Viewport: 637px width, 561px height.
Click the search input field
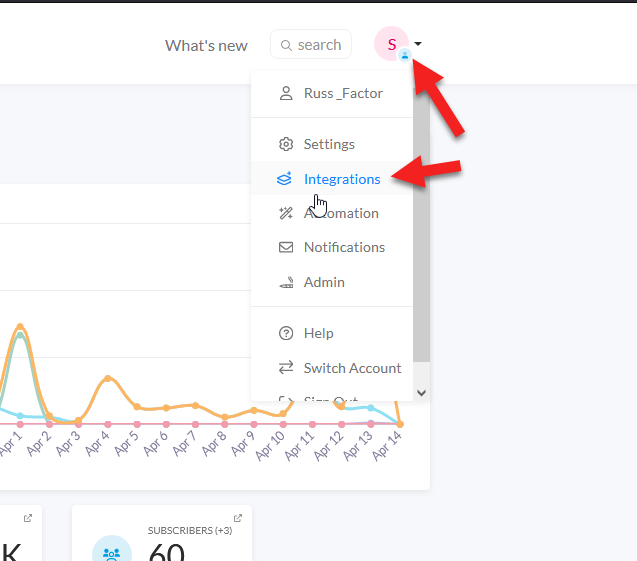point(311,44)
